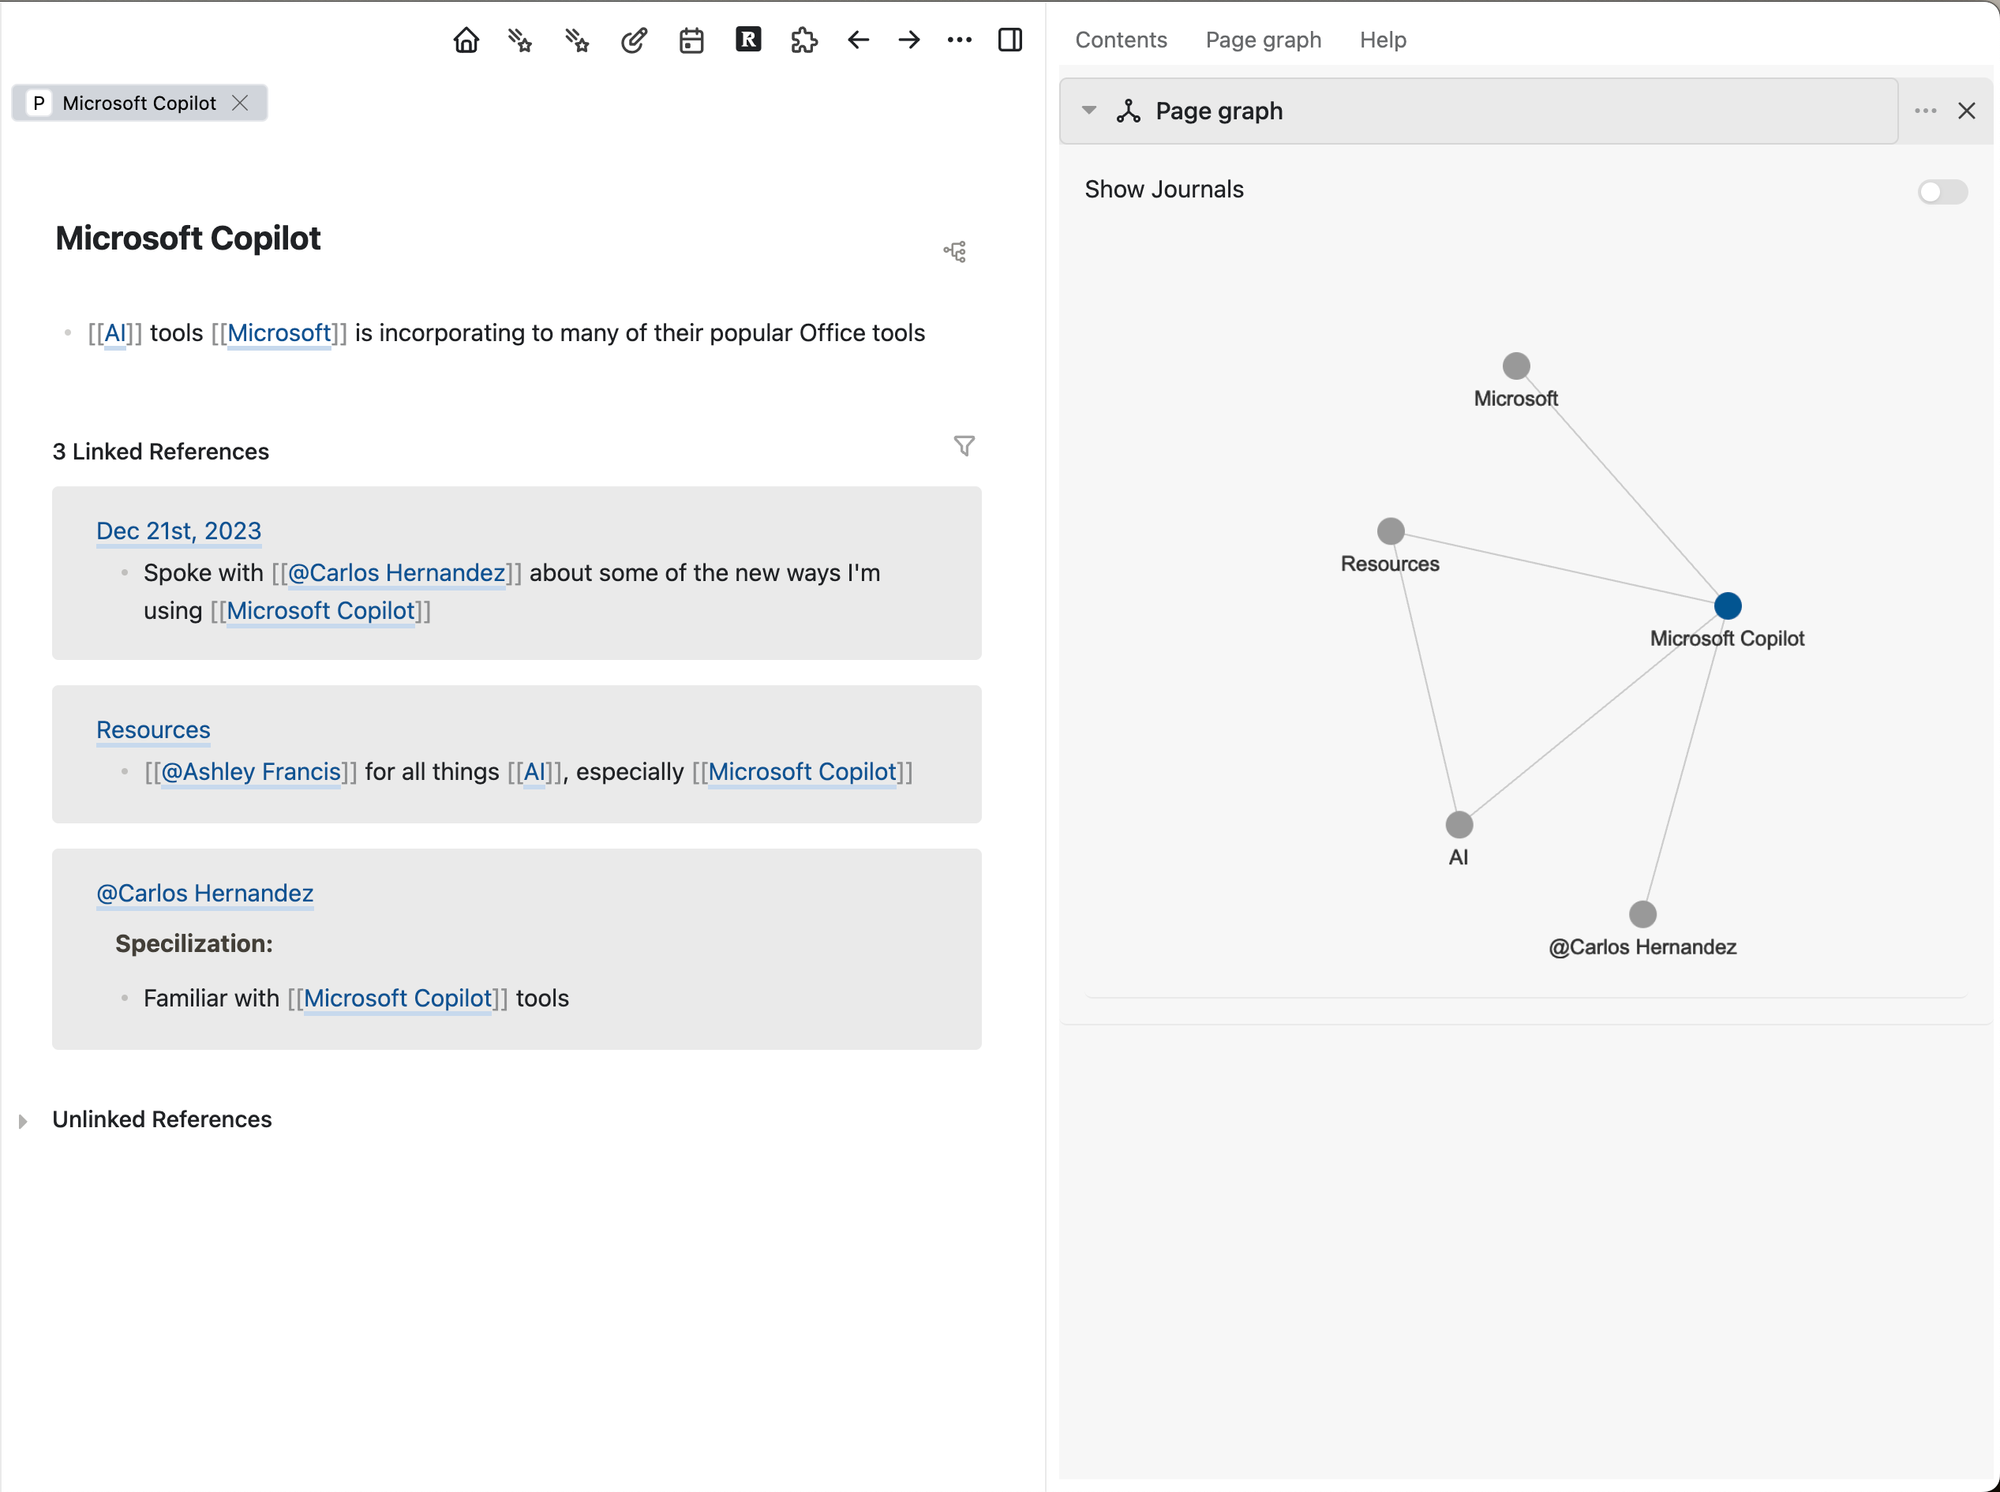Filter the linked references
The image size is (2000, 1492).
964,446
